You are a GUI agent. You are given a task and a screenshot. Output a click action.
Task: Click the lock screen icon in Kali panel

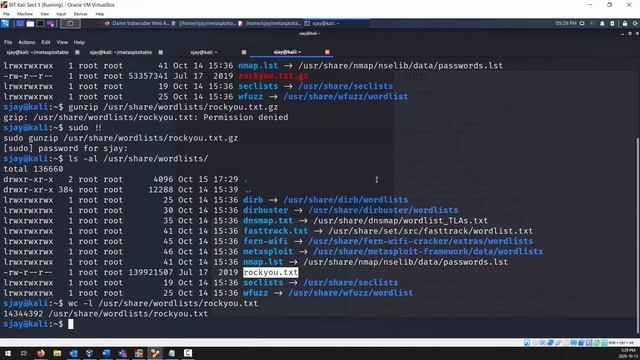625,24
